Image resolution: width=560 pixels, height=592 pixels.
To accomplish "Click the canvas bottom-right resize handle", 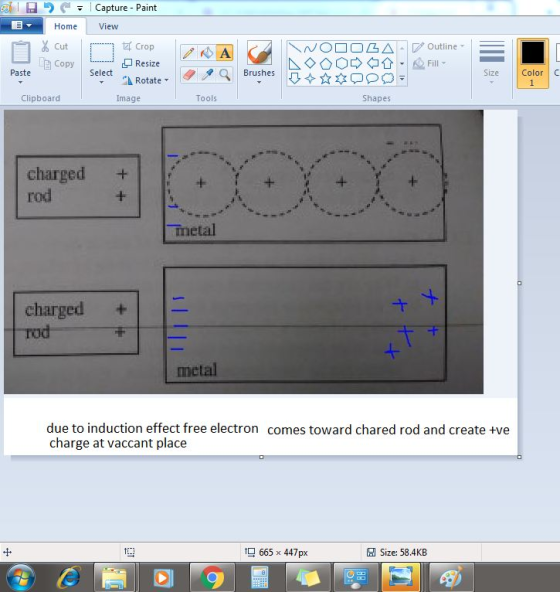I will (x=519, y=457).
